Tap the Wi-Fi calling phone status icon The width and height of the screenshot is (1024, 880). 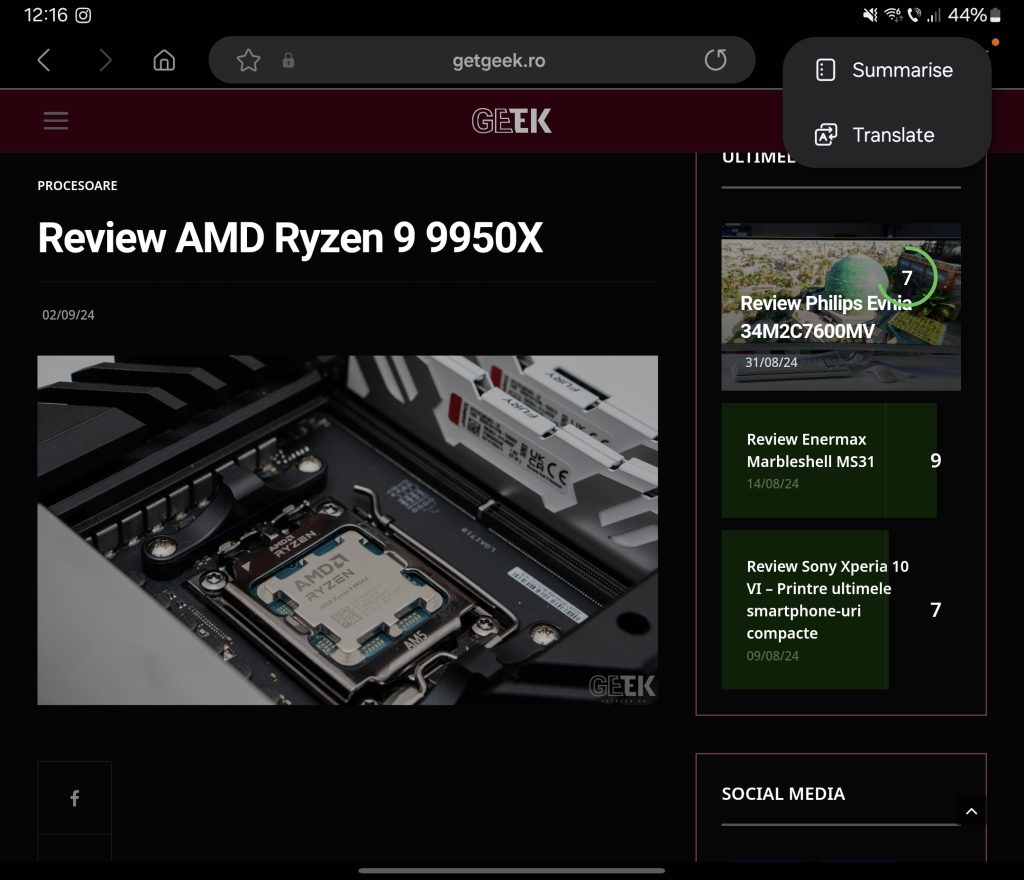click(x=914, y=15)
